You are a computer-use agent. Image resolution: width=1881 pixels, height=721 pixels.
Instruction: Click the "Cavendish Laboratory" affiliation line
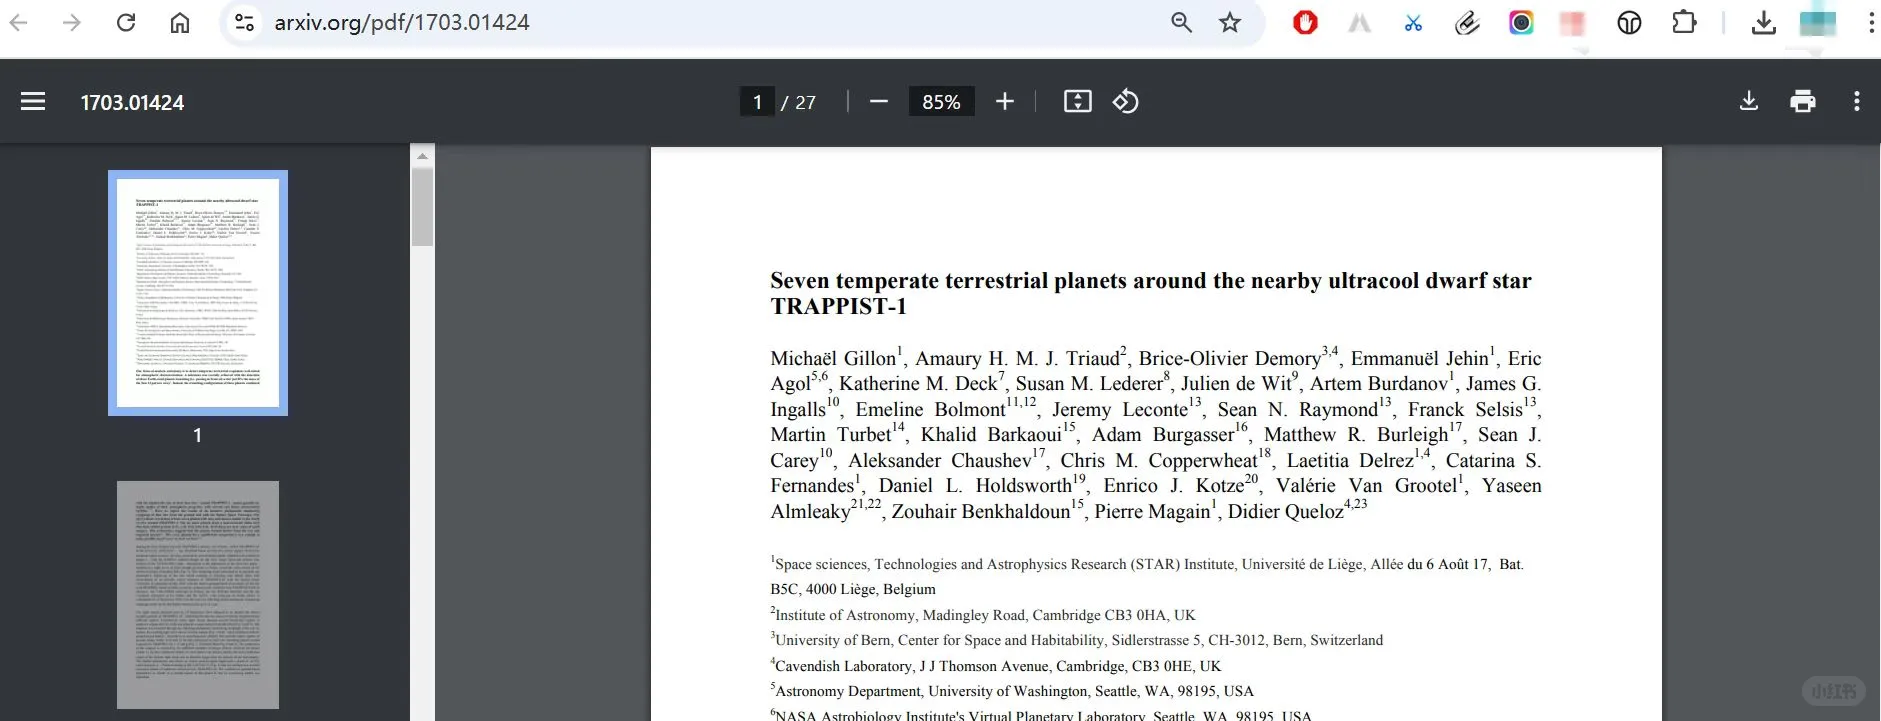(996, 666)
